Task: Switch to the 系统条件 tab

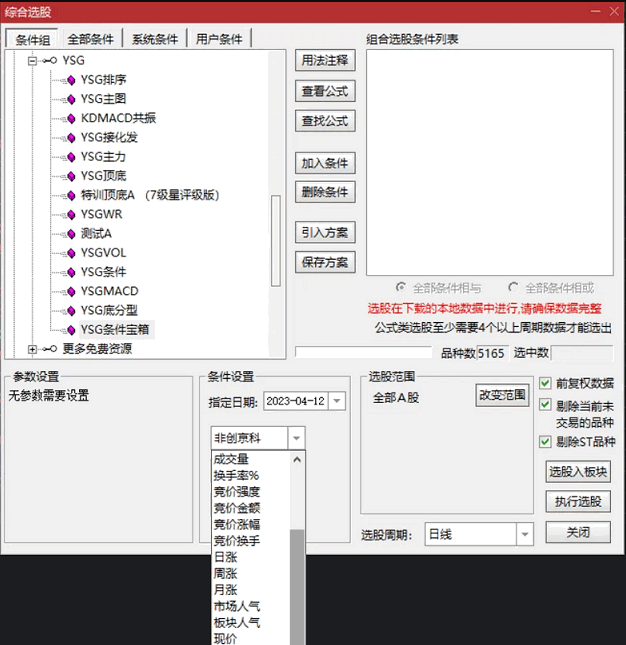Action: point(155,39)
